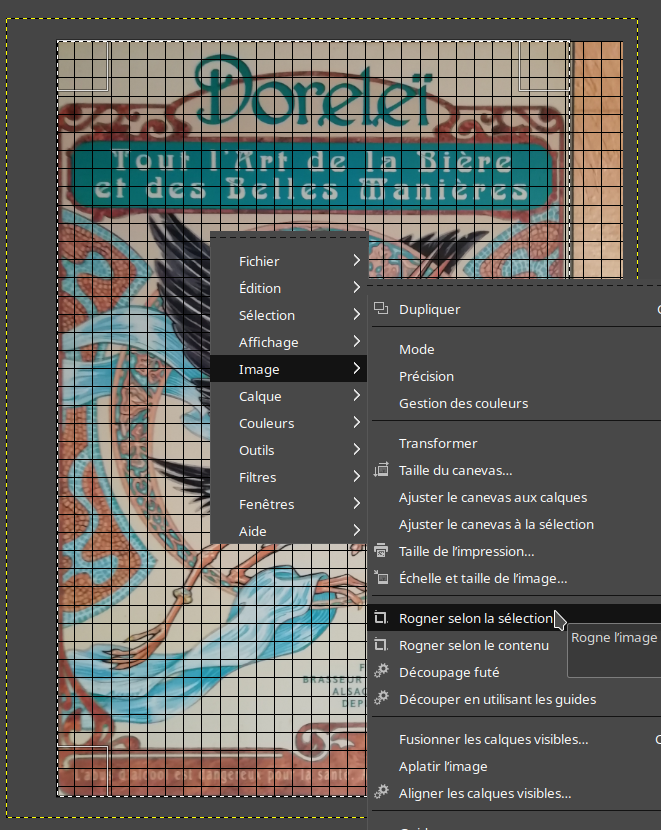Choose Aplatir l'image from the submenu
The width and height of the screenshot is (661, 830).
[x=443, y=766]
